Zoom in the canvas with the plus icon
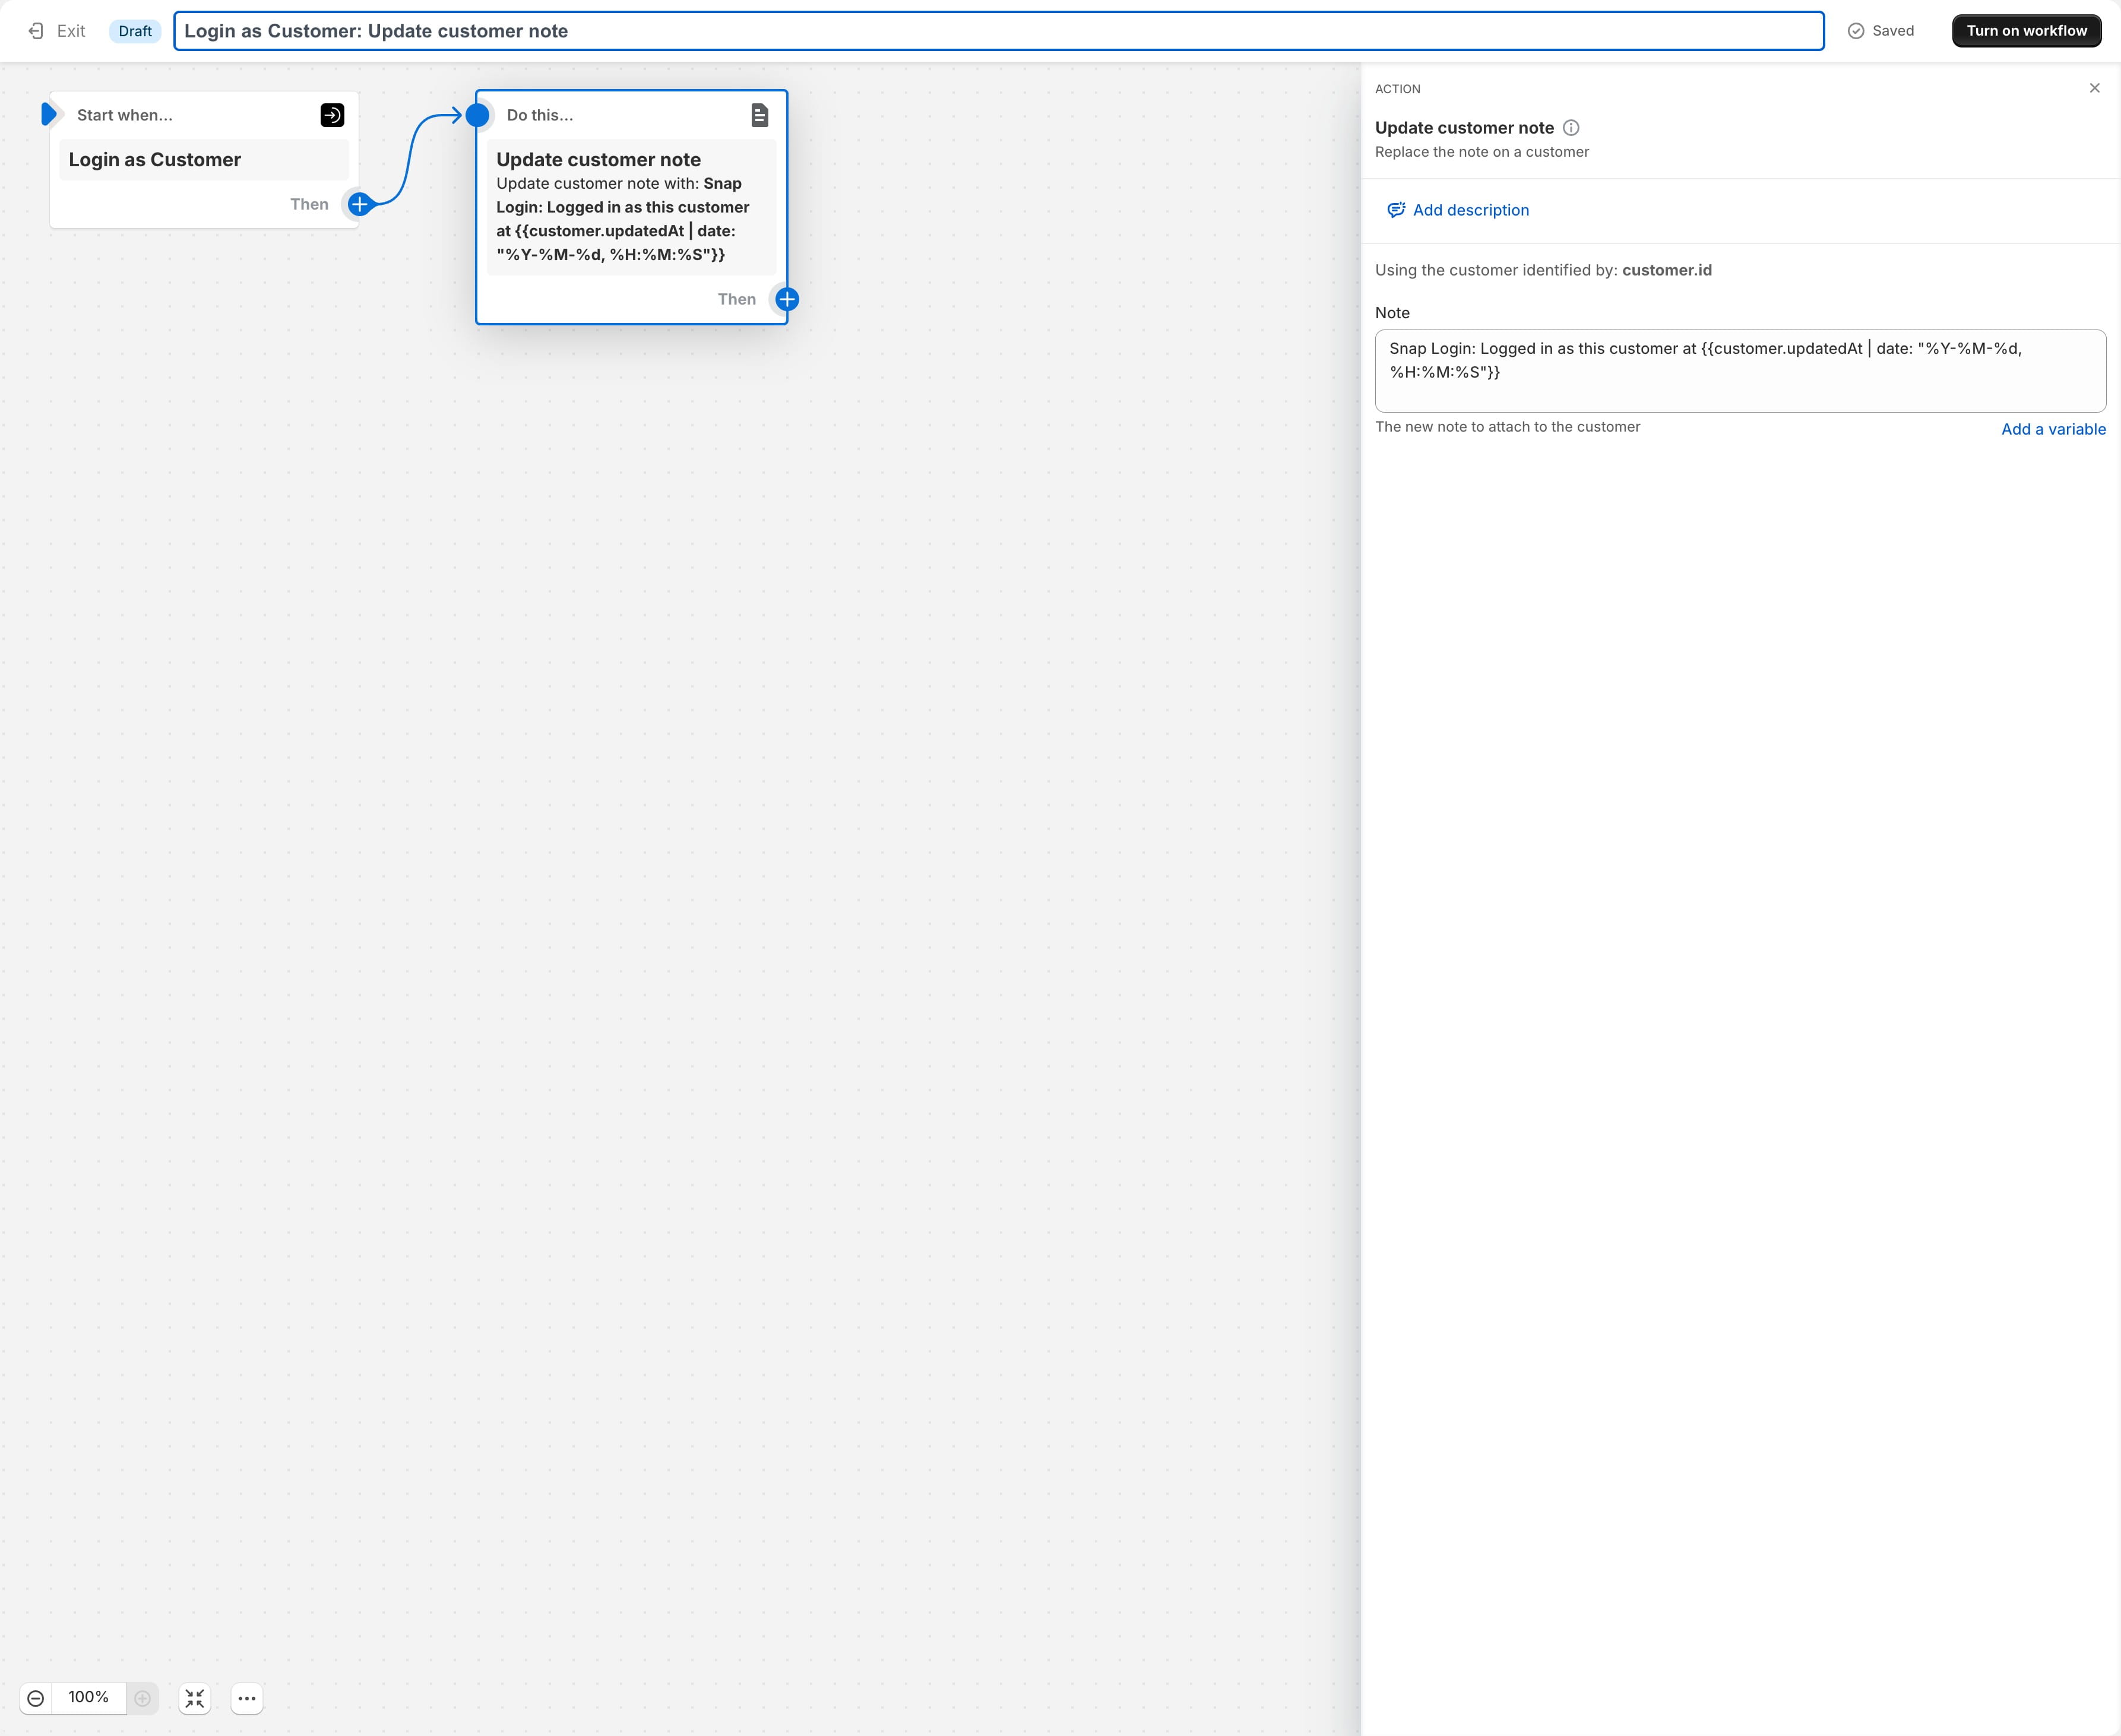Image resolution: width=2121 pixels, height=1736 pixels. [x=142, y=1698]
